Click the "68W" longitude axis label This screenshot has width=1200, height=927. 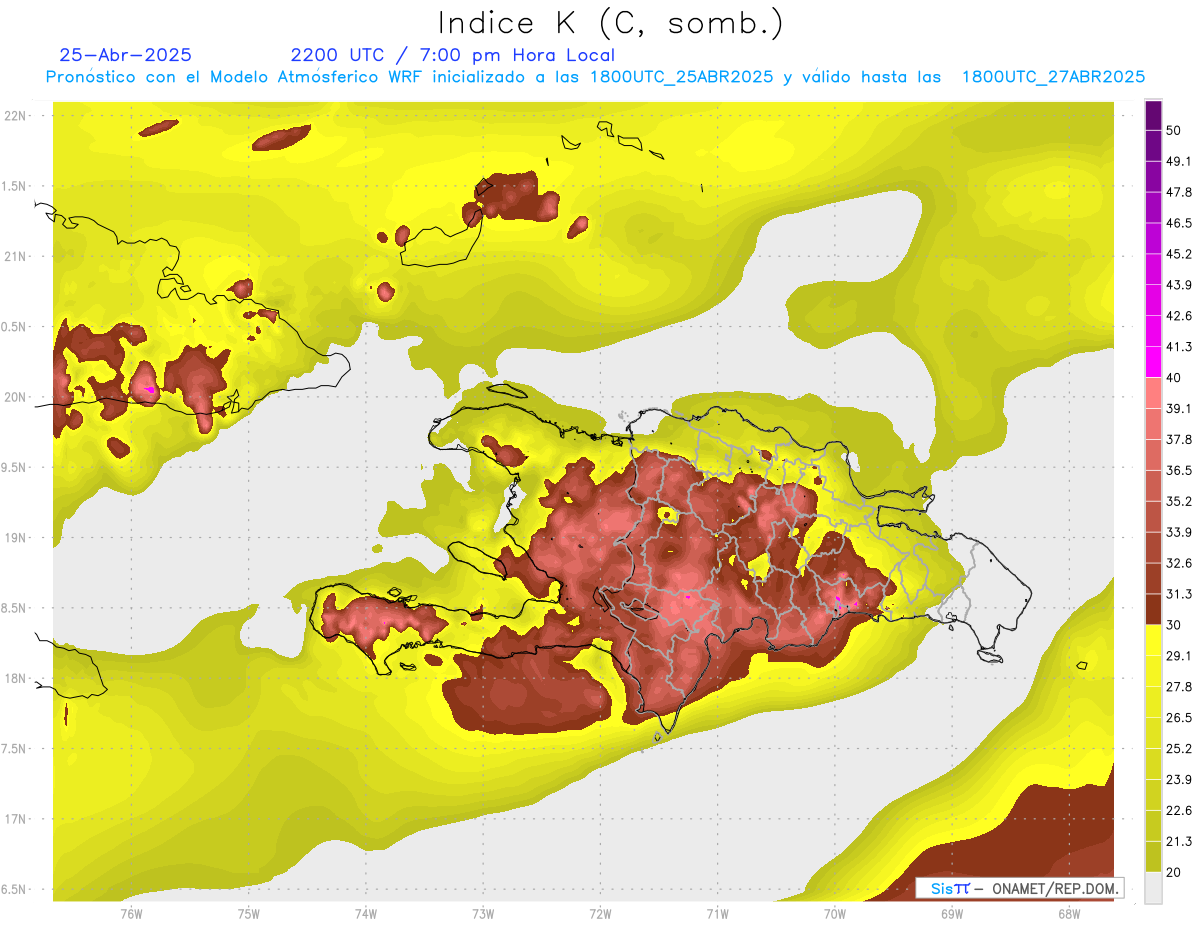(1068, 913)
